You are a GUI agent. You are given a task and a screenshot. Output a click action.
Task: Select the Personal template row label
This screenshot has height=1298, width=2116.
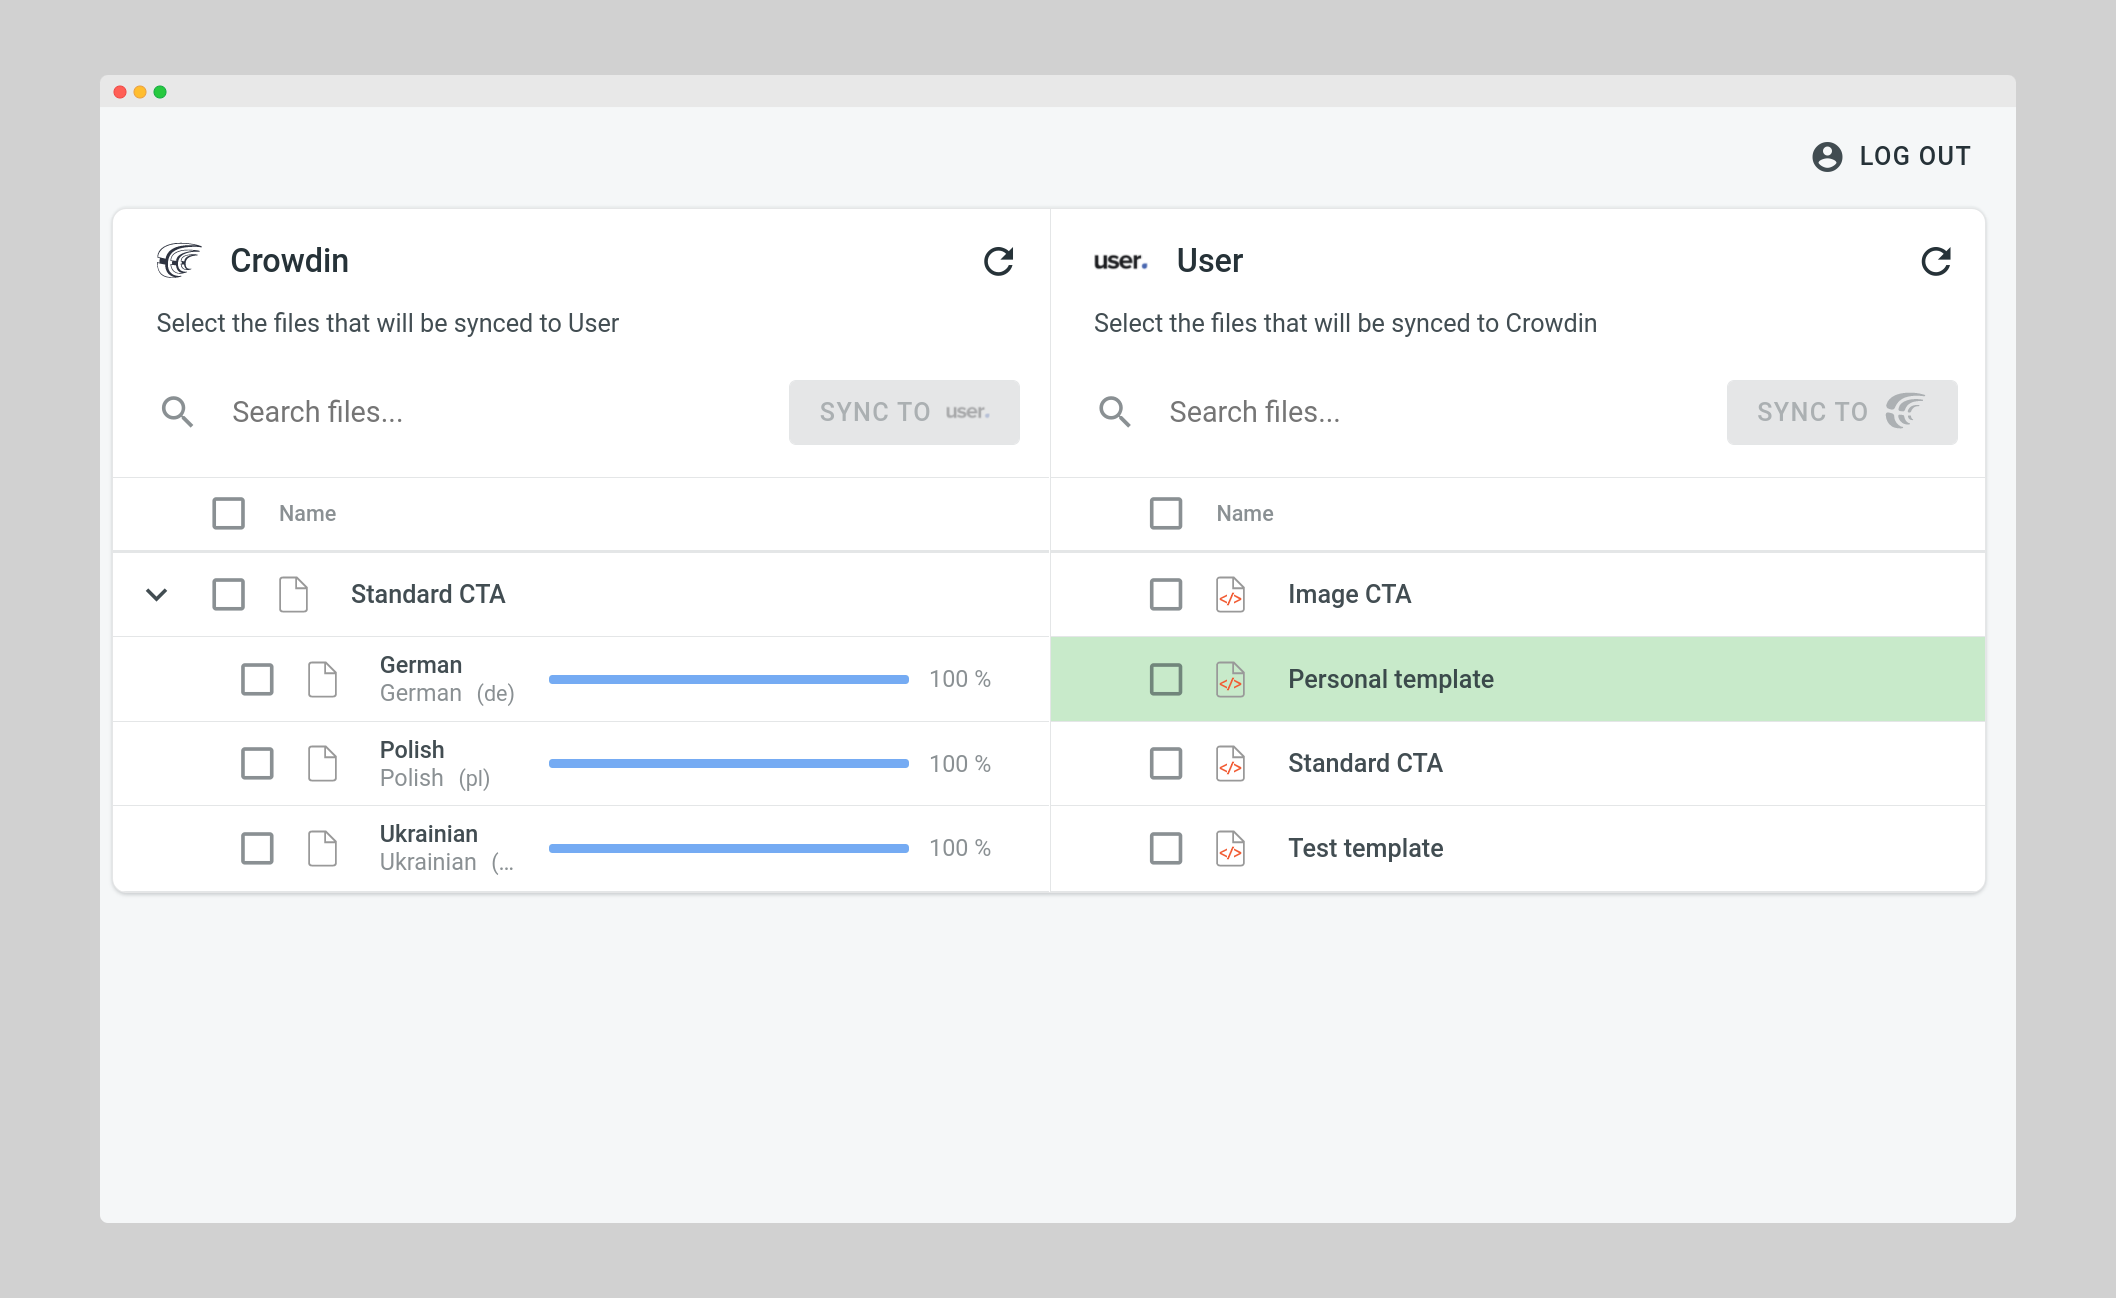pos(1391,679)
